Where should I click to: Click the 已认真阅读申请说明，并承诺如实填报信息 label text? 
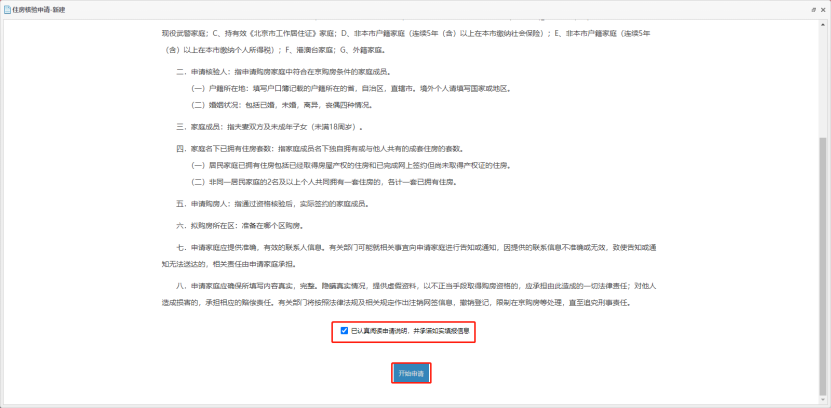tap(410, 331)
